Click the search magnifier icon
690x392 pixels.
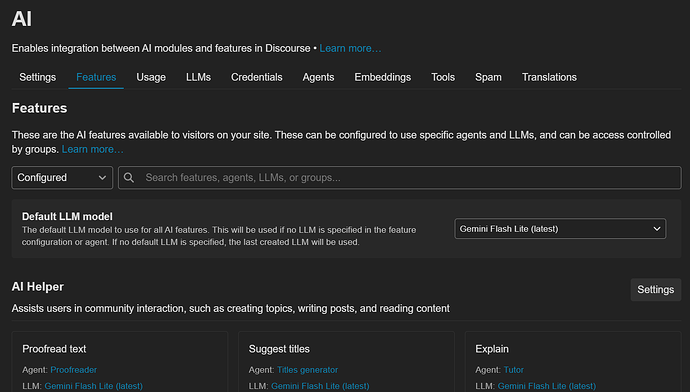129,178
